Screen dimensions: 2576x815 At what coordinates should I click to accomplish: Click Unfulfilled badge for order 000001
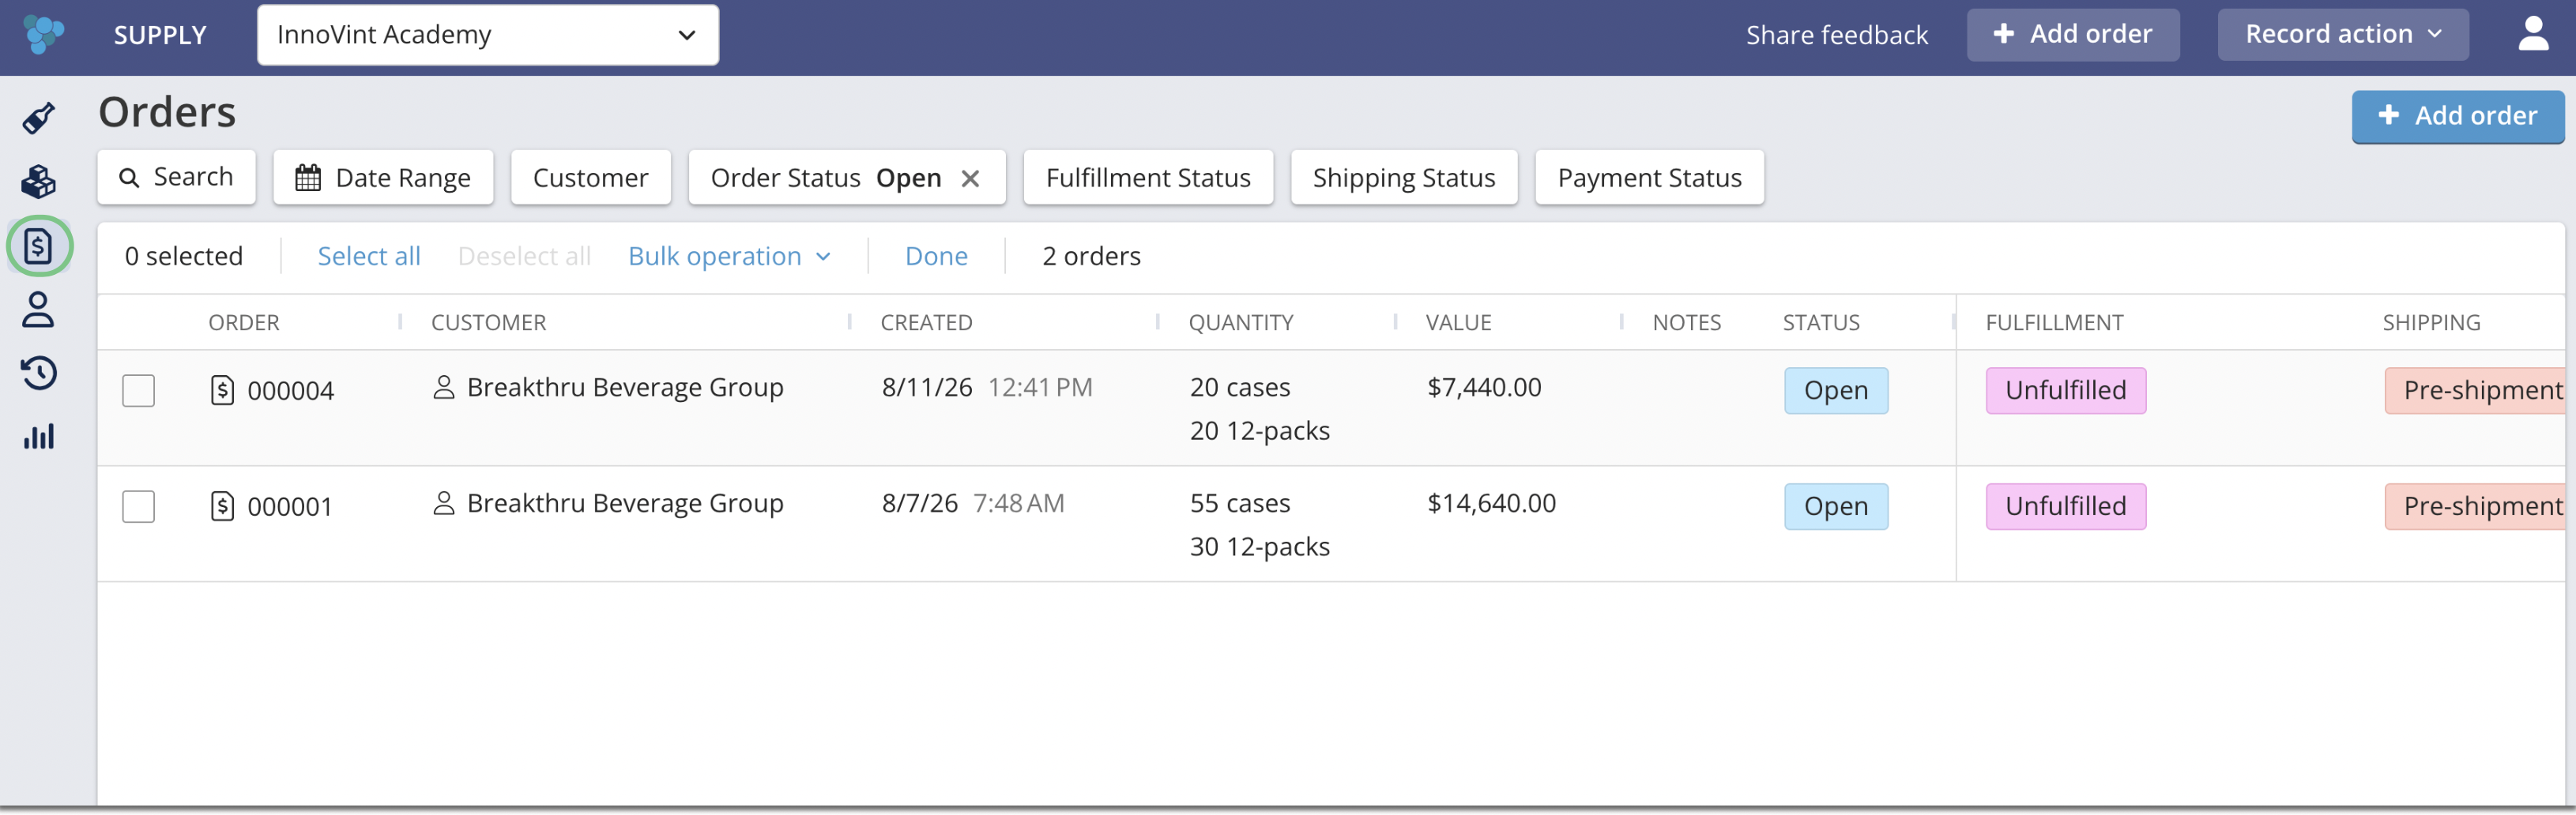[2066, 506]
